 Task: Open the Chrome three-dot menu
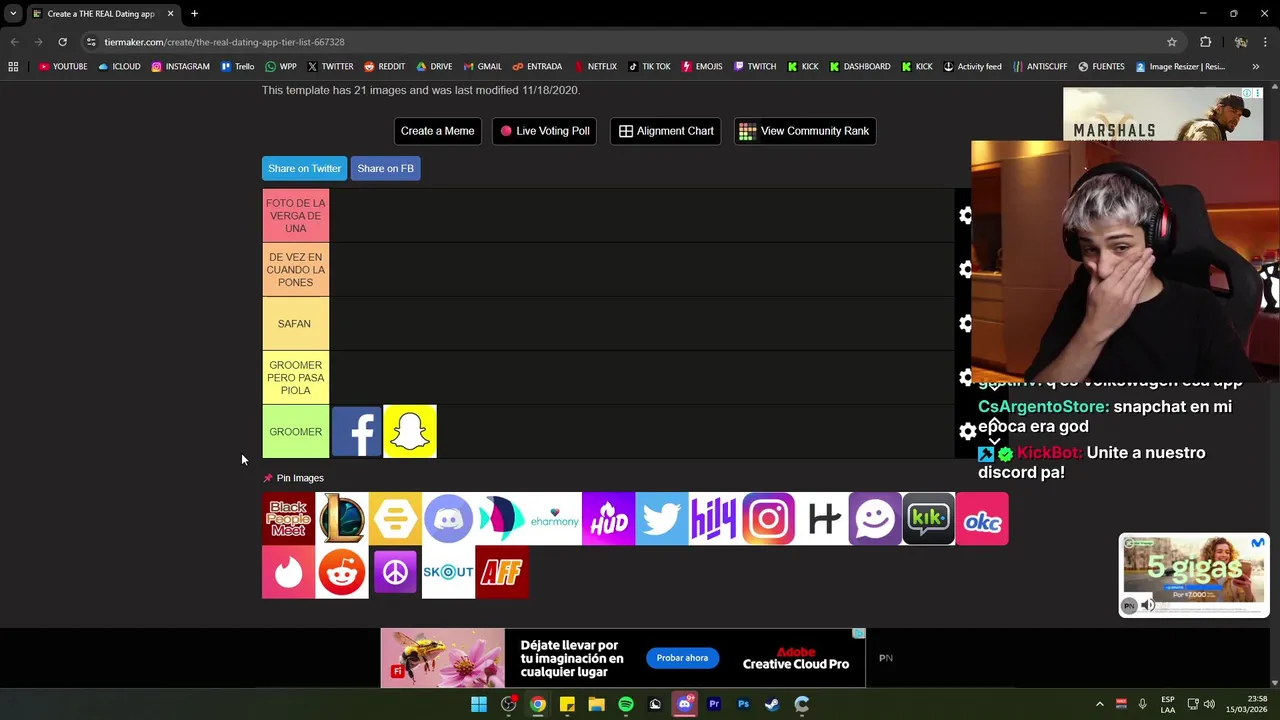pyautogui.click(x=1266, y=42)
